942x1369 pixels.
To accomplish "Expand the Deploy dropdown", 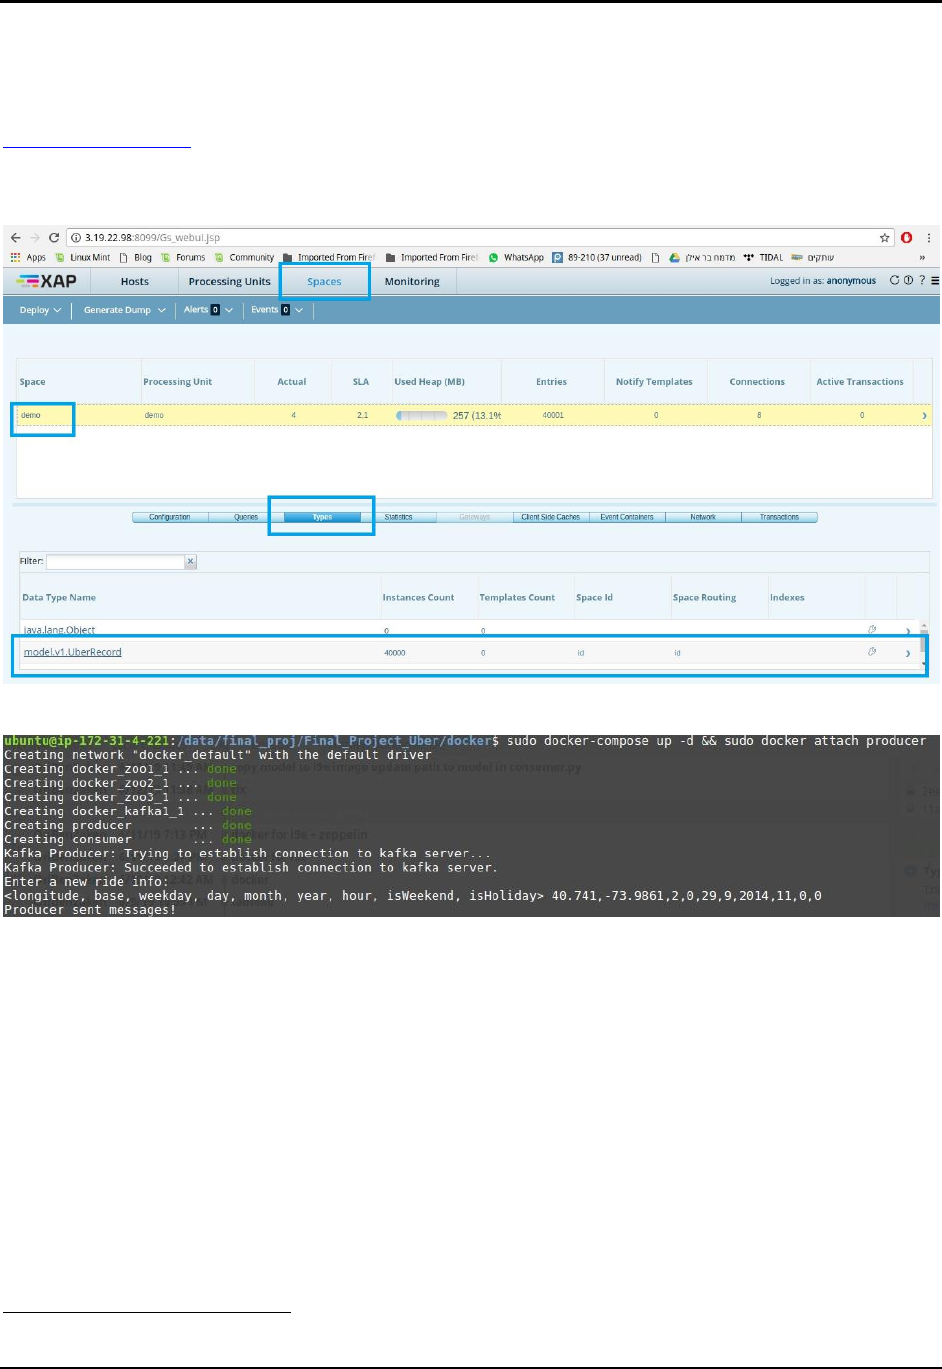I will [40, 310].
